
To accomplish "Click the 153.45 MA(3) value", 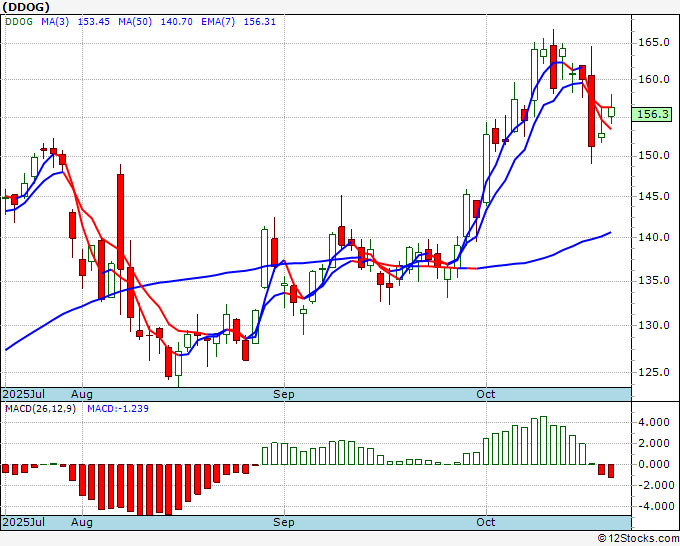I will [x=93, y=22].
